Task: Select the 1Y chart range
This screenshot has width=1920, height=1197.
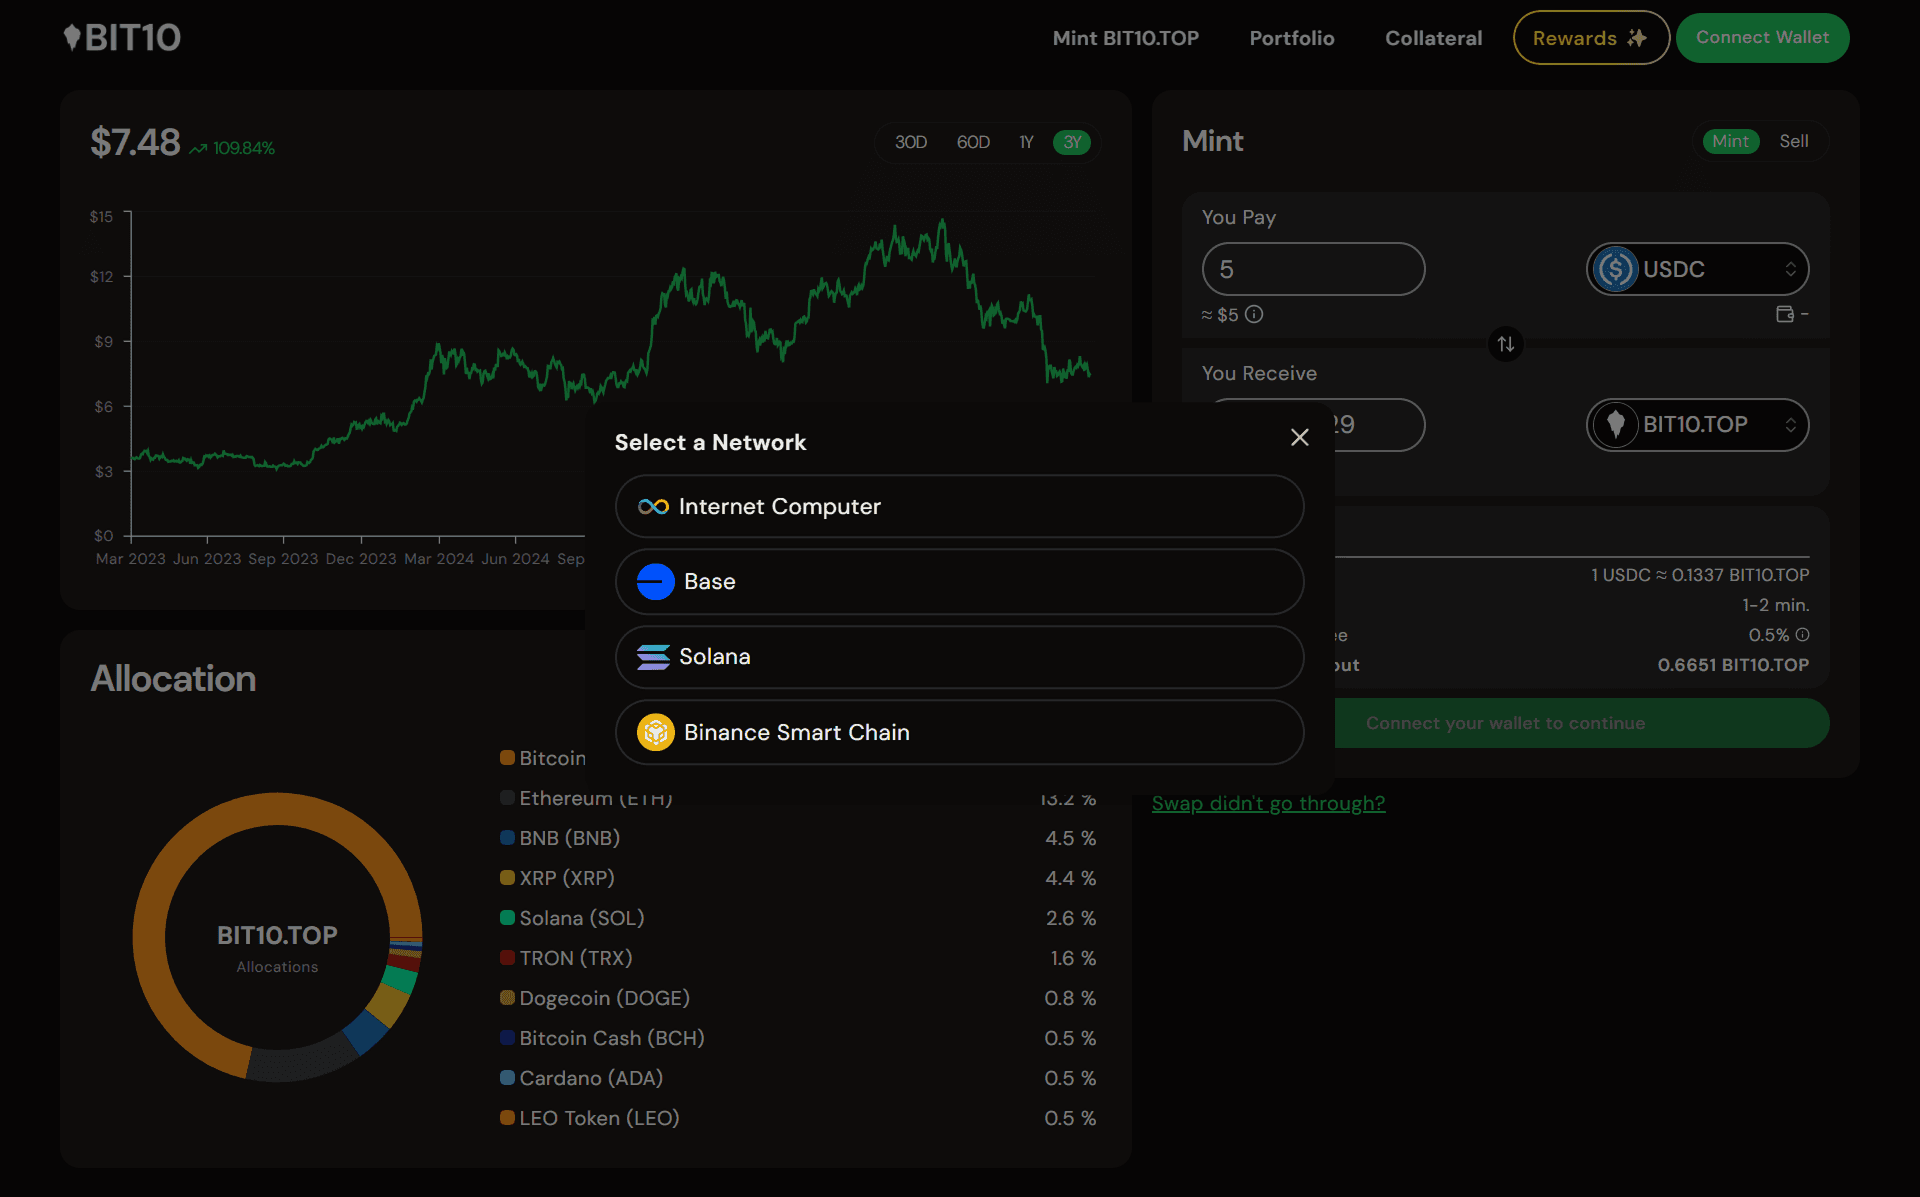Action: (x=1026, y=142)
